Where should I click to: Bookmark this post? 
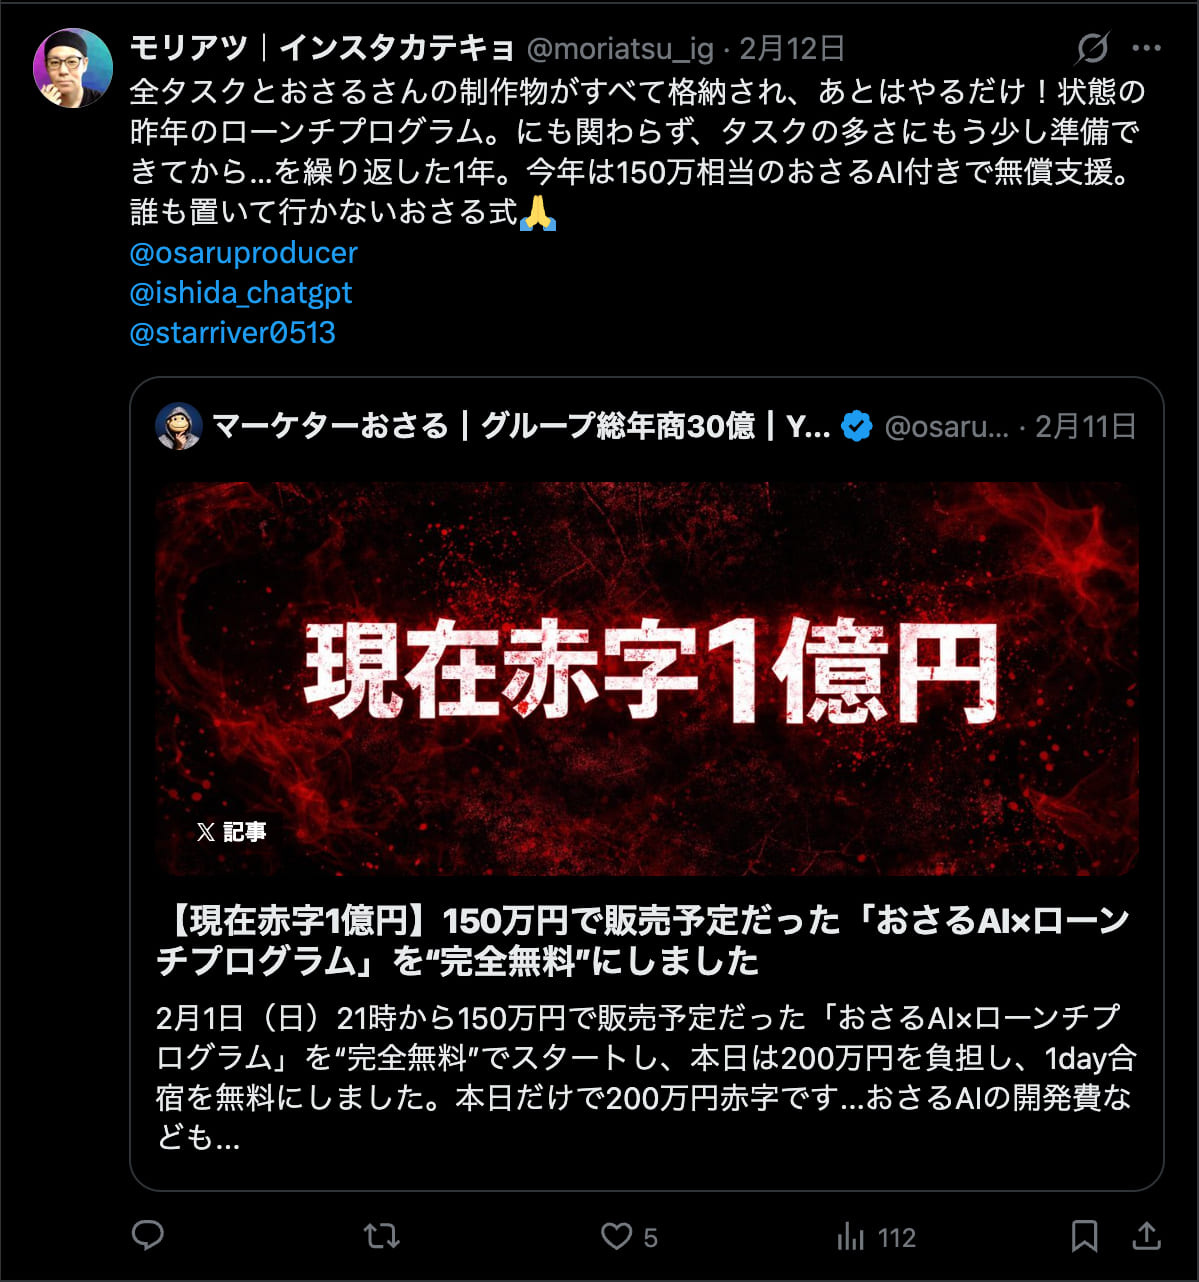pyautogui.click(x=1084, y=1237)
